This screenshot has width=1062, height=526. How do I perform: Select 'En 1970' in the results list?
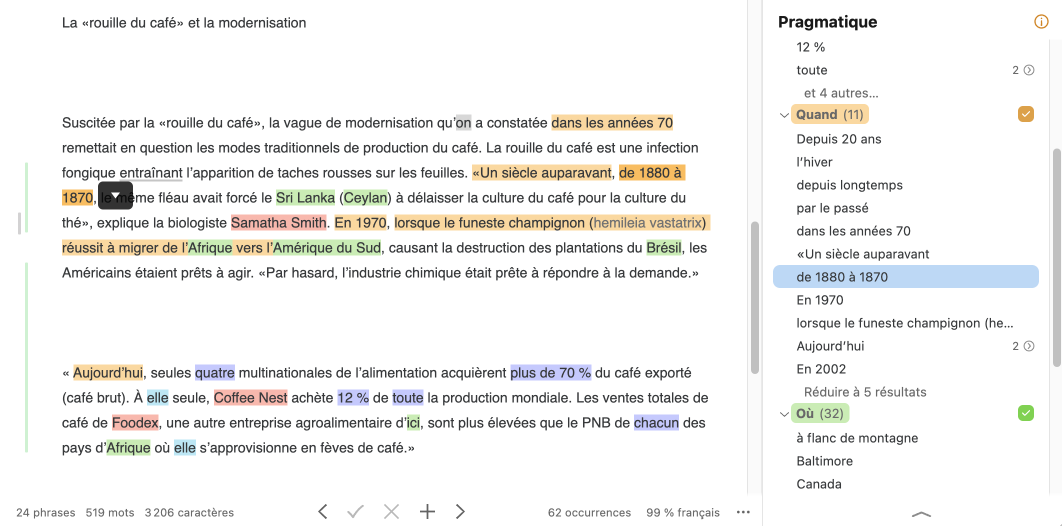pos(820,300)
